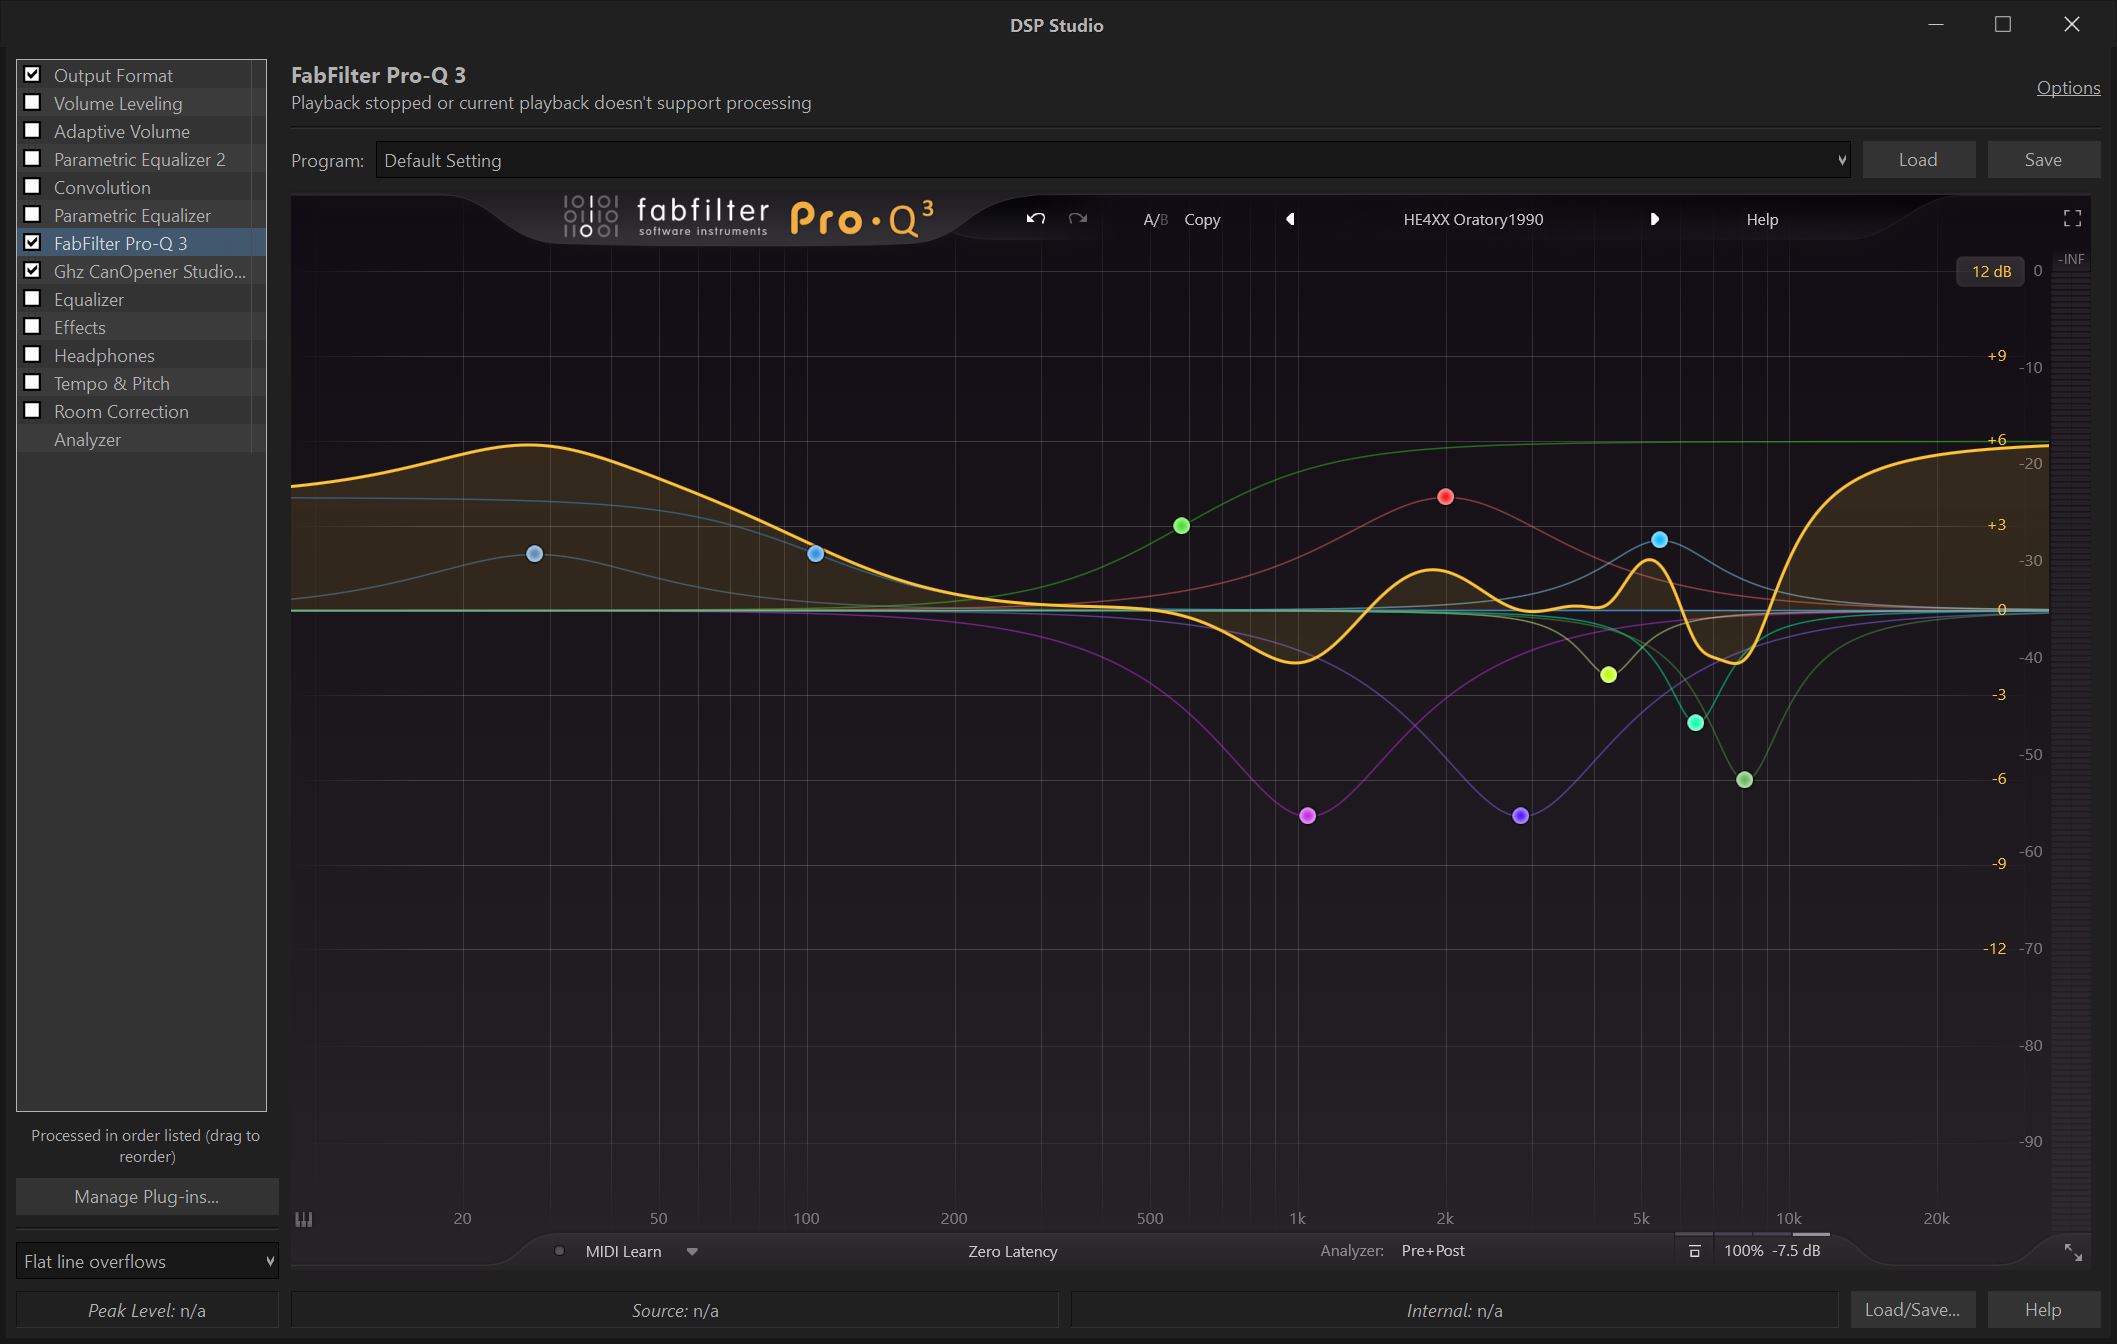The height and width of the screenshot is (1344, 2117).
Task: Open the Flat line overflows dropdown
Action: point(147,1261)
